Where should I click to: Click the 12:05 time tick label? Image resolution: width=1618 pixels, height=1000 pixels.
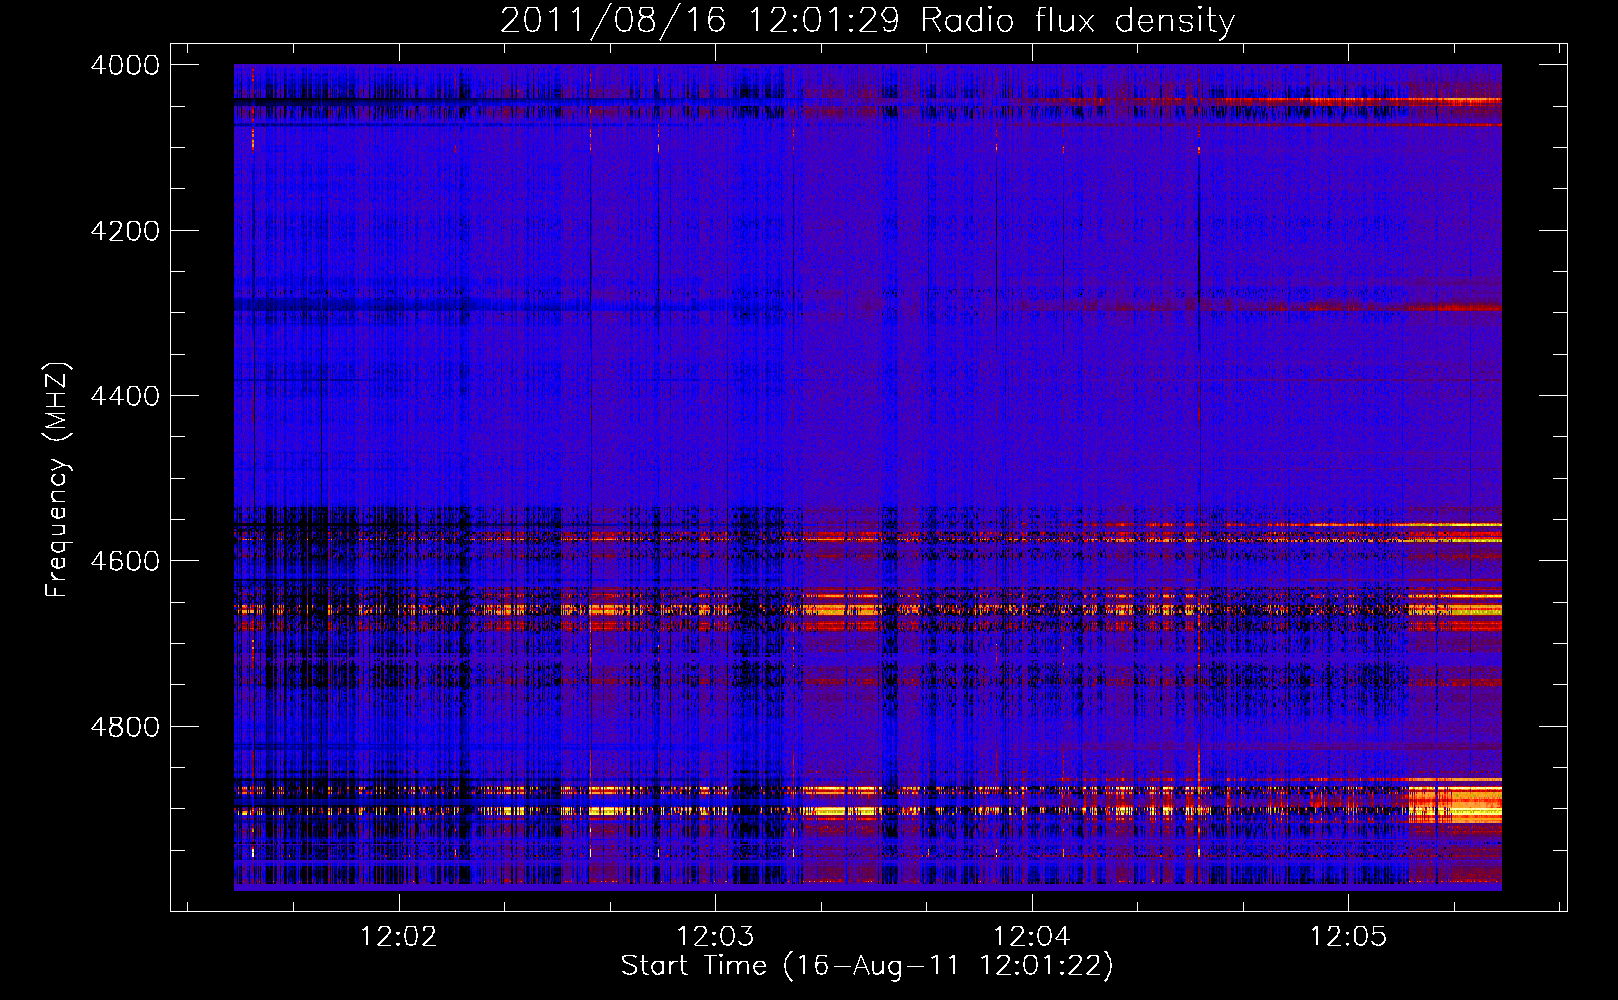pyautogui.click(x=1349, y=937)
